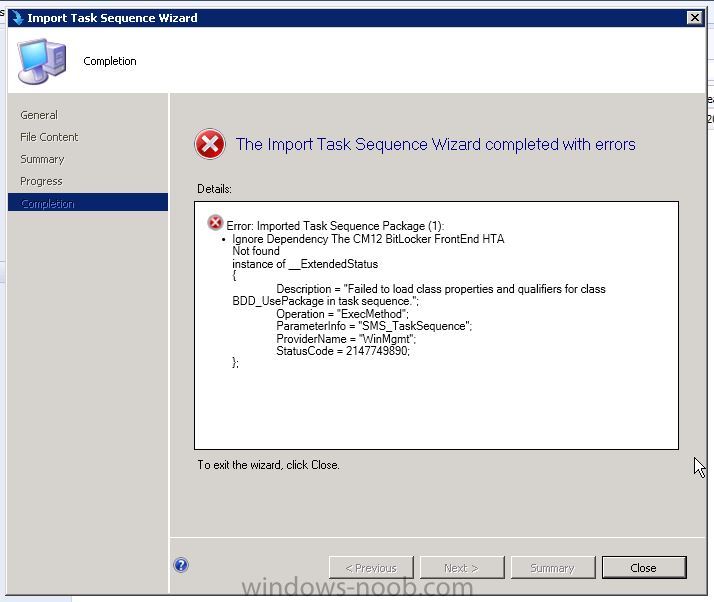Image resolution: width=714 pixels, height=602 pixels.
Task: Click the disabled Summary button at bottom
Action: 552,568
